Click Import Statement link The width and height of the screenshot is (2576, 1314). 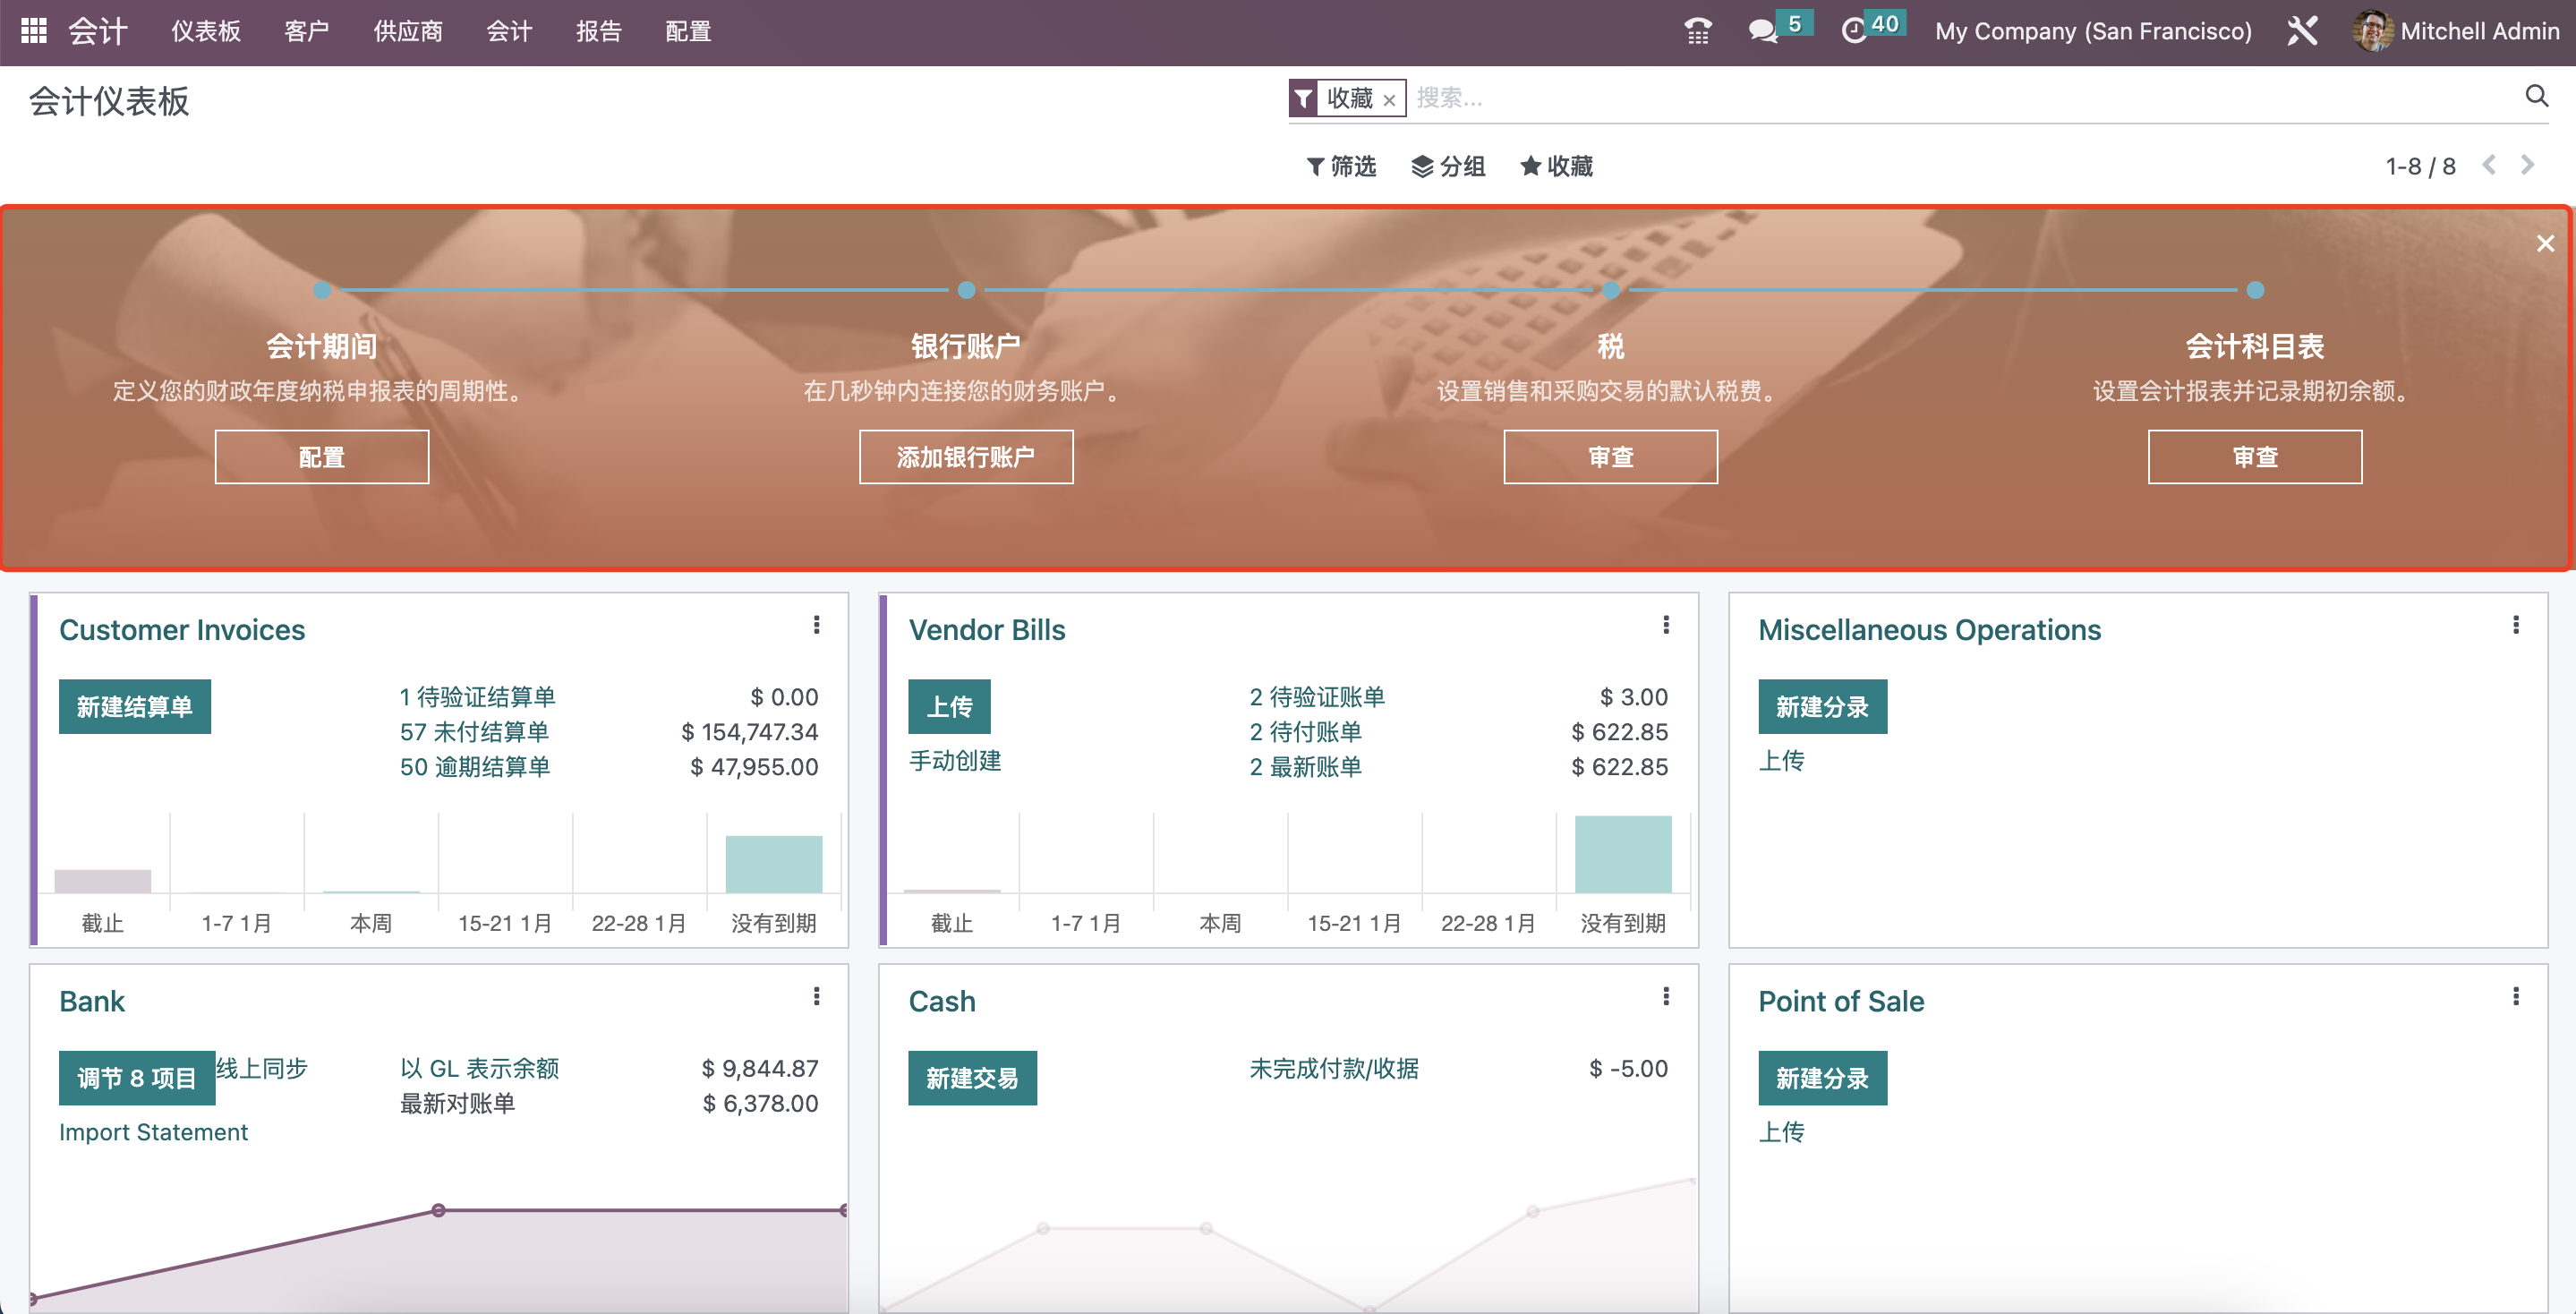(153, 1132)
